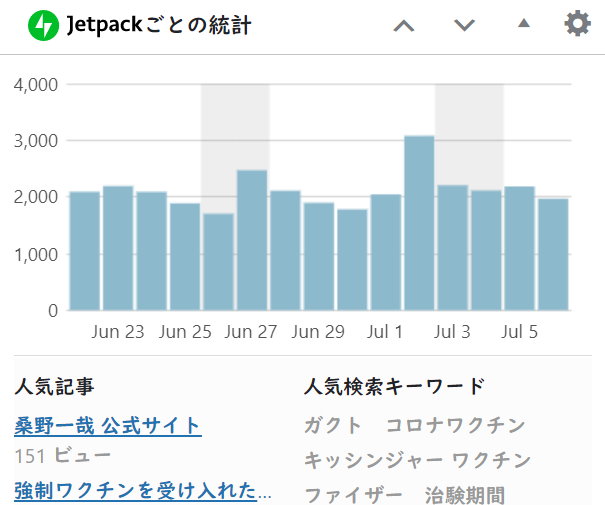Collapse the Jetpack stats panel
The height and width of the screenshot is (505, 605).
point(523,25)
